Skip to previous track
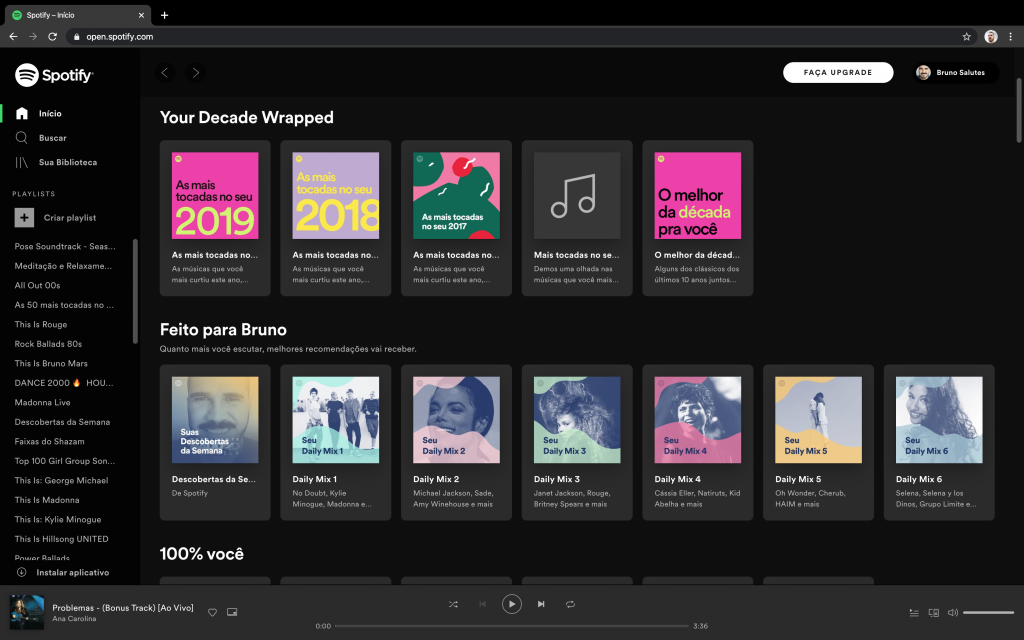1024x640 pixels. pyautogui.click(x=483, y=604)
